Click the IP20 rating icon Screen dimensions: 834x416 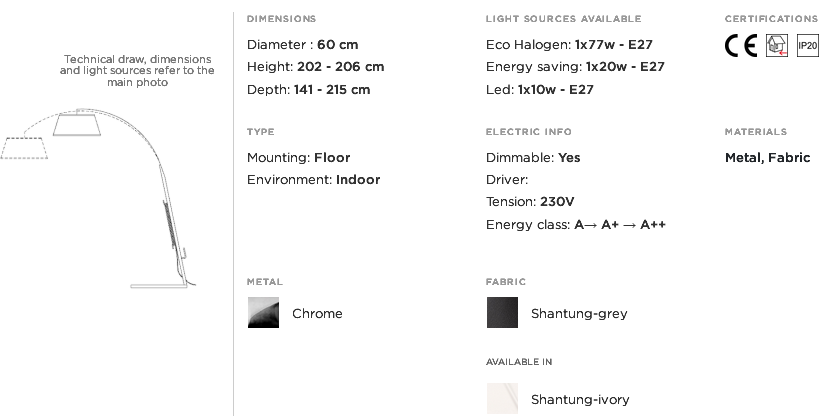click(807, 45)
